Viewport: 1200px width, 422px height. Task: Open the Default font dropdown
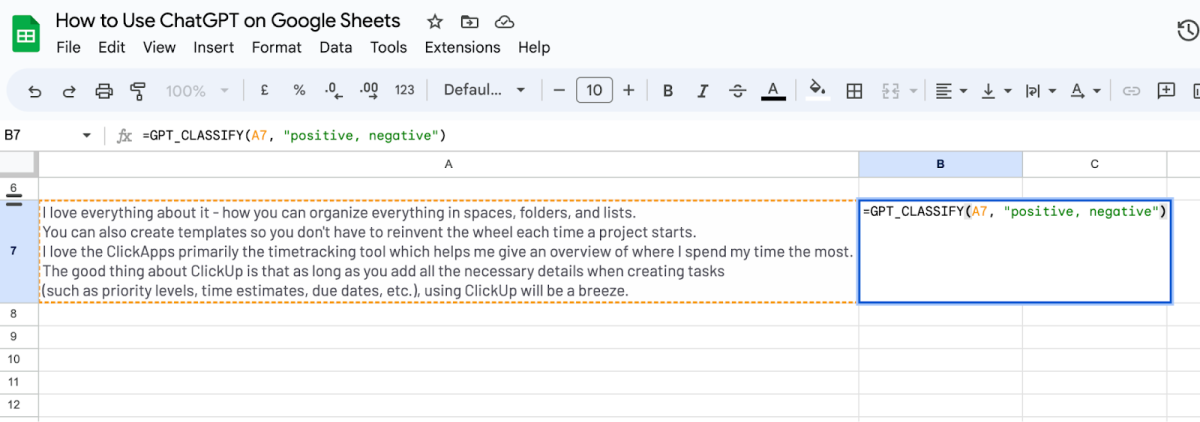point(485,90)
